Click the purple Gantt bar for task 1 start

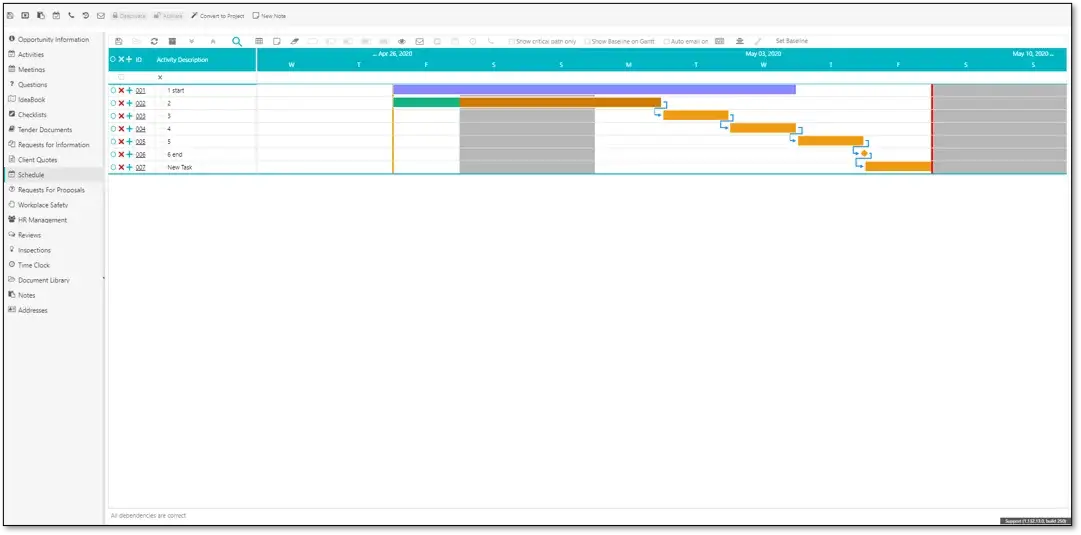(x=594, y=90)
